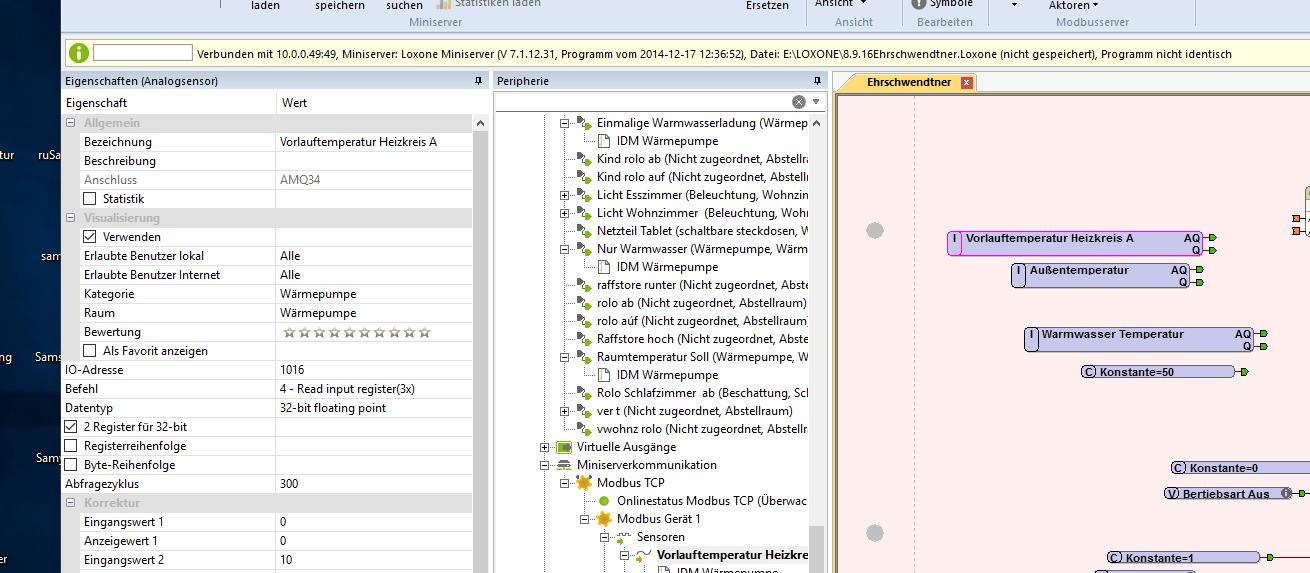Click the green info status icon
This screenshot has width=1310, height=573.
(78, 53)
